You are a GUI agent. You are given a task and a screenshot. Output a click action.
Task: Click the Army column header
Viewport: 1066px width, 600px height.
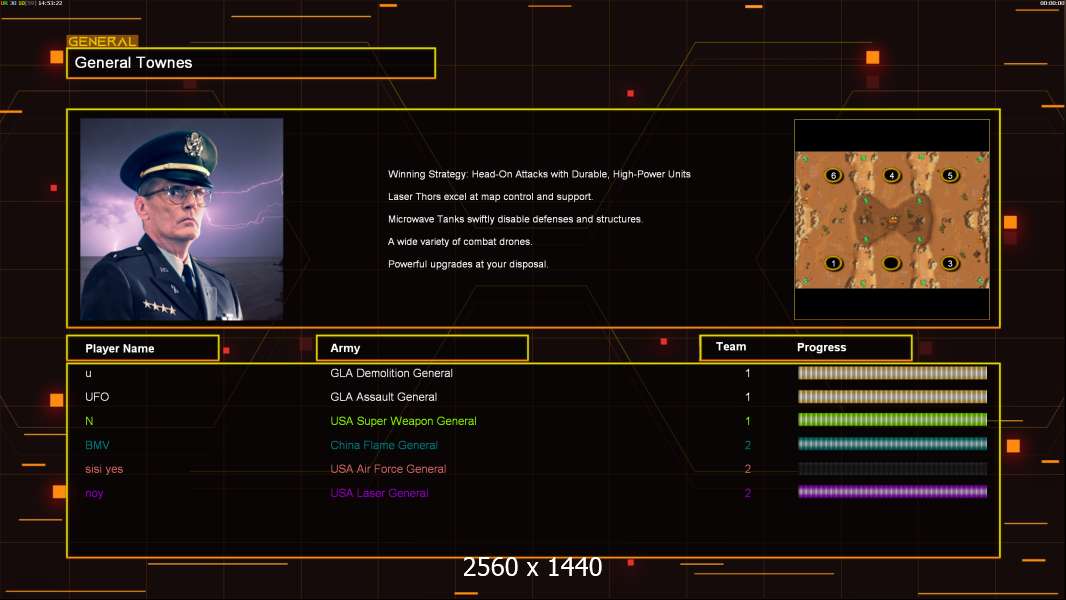422,348
